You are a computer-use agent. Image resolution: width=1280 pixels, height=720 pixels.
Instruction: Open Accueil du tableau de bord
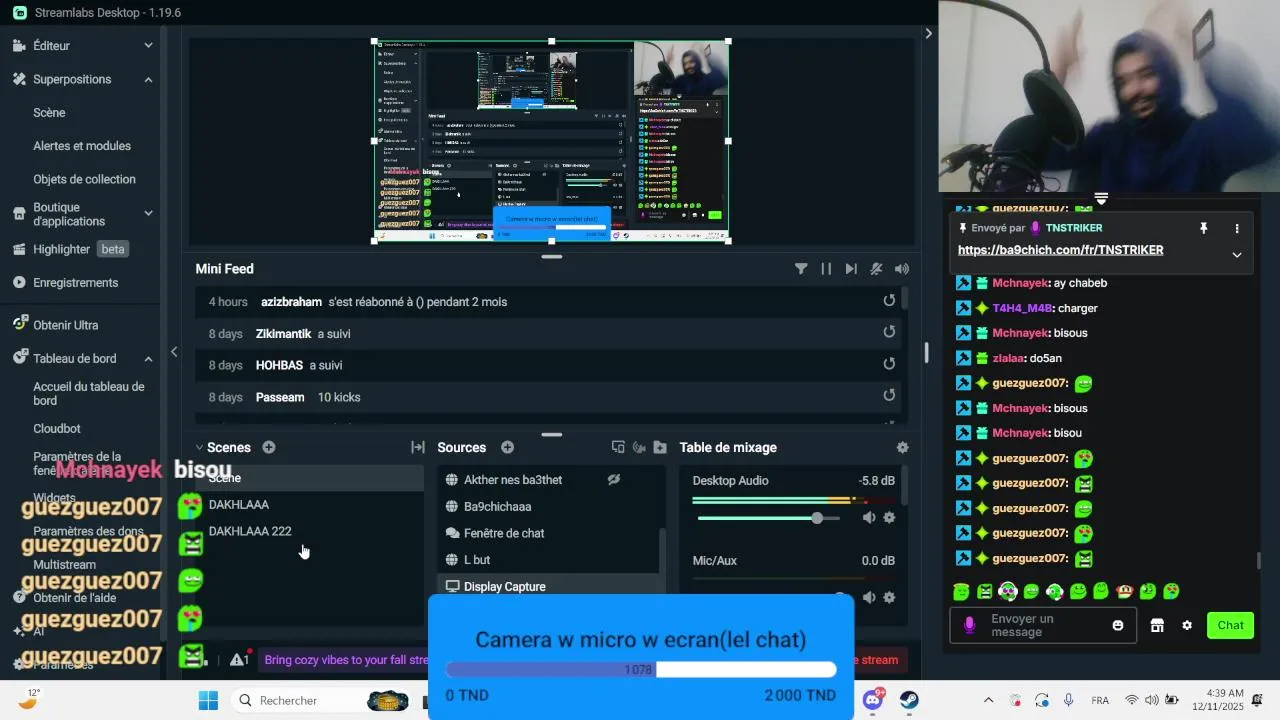89,393
